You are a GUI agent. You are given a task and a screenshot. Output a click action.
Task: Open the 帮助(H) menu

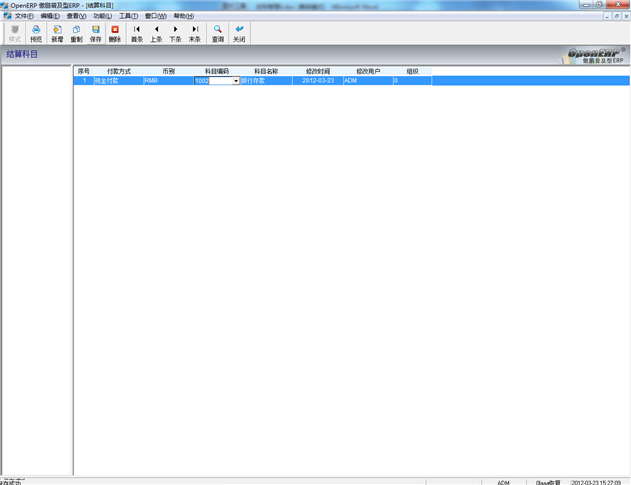(184, 16)
